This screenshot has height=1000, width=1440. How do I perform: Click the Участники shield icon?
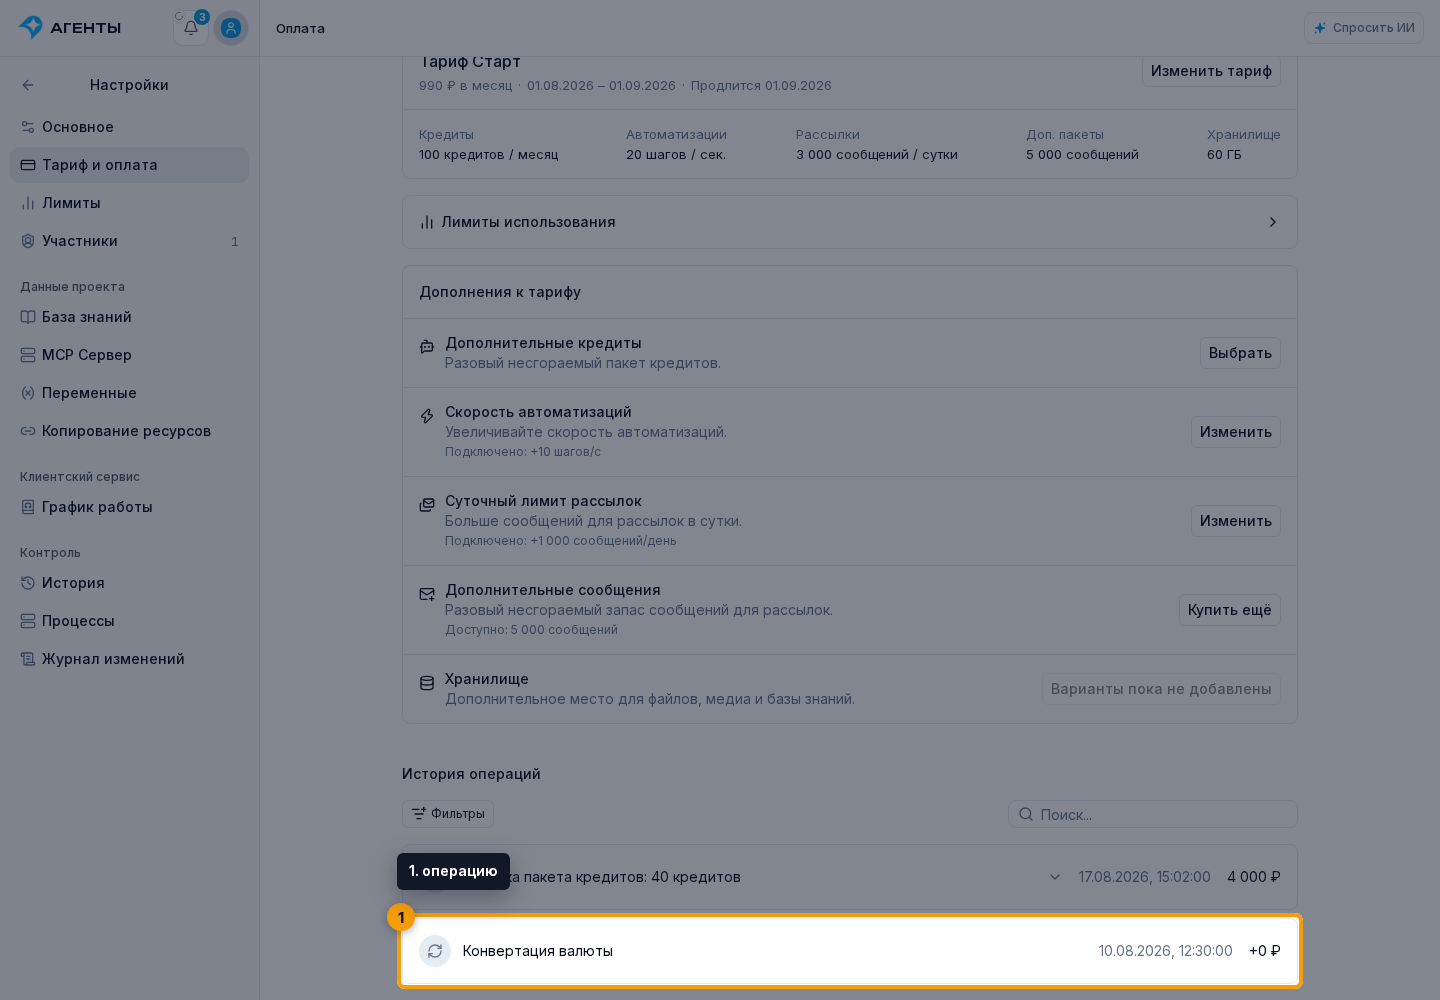point(28,241)
